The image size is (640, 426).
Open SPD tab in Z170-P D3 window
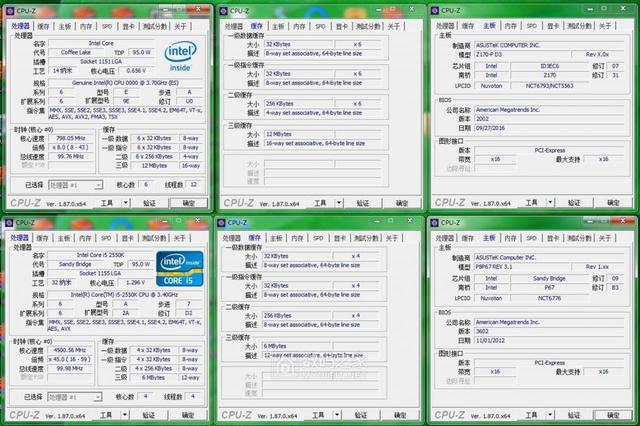tap(531, 26)
